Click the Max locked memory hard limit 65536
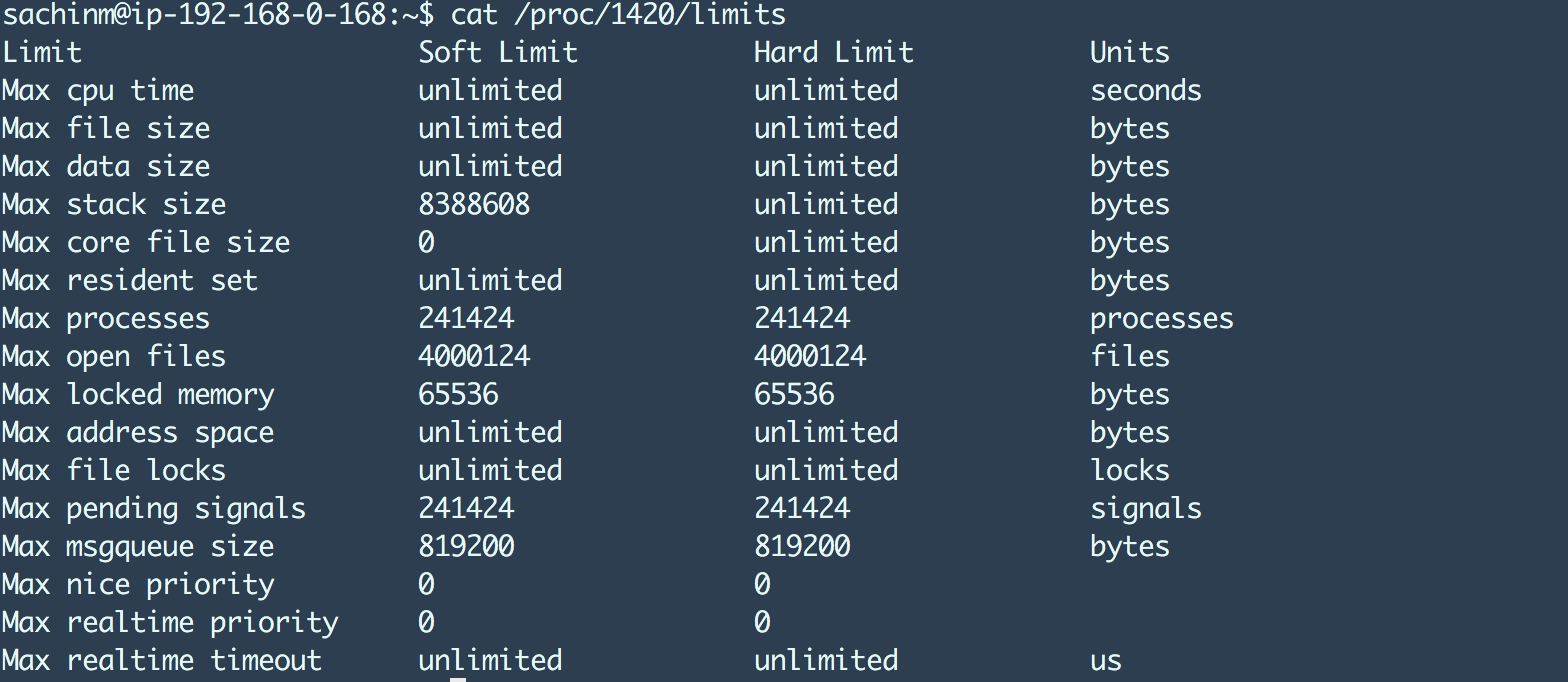 click(x=794, y=394)
